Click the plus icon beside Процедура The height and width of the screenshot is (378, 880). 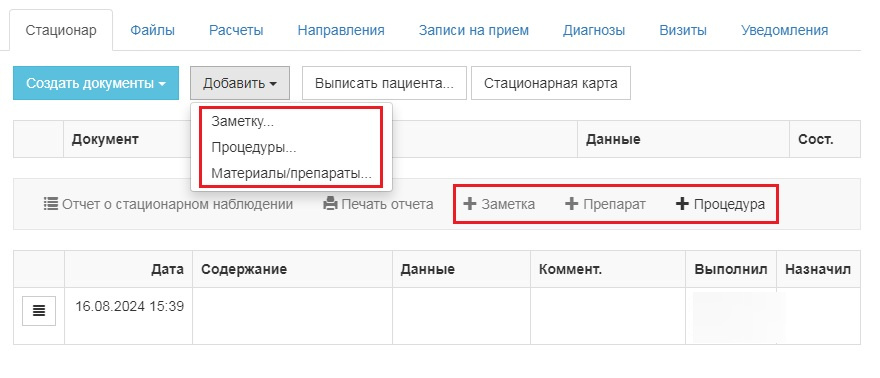(682, 204)
